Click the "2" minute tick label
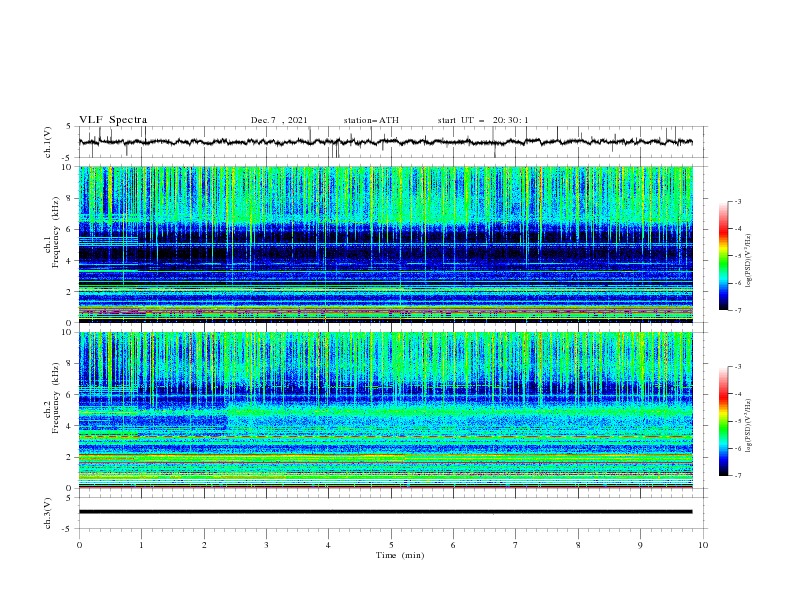 pos(204,545)
